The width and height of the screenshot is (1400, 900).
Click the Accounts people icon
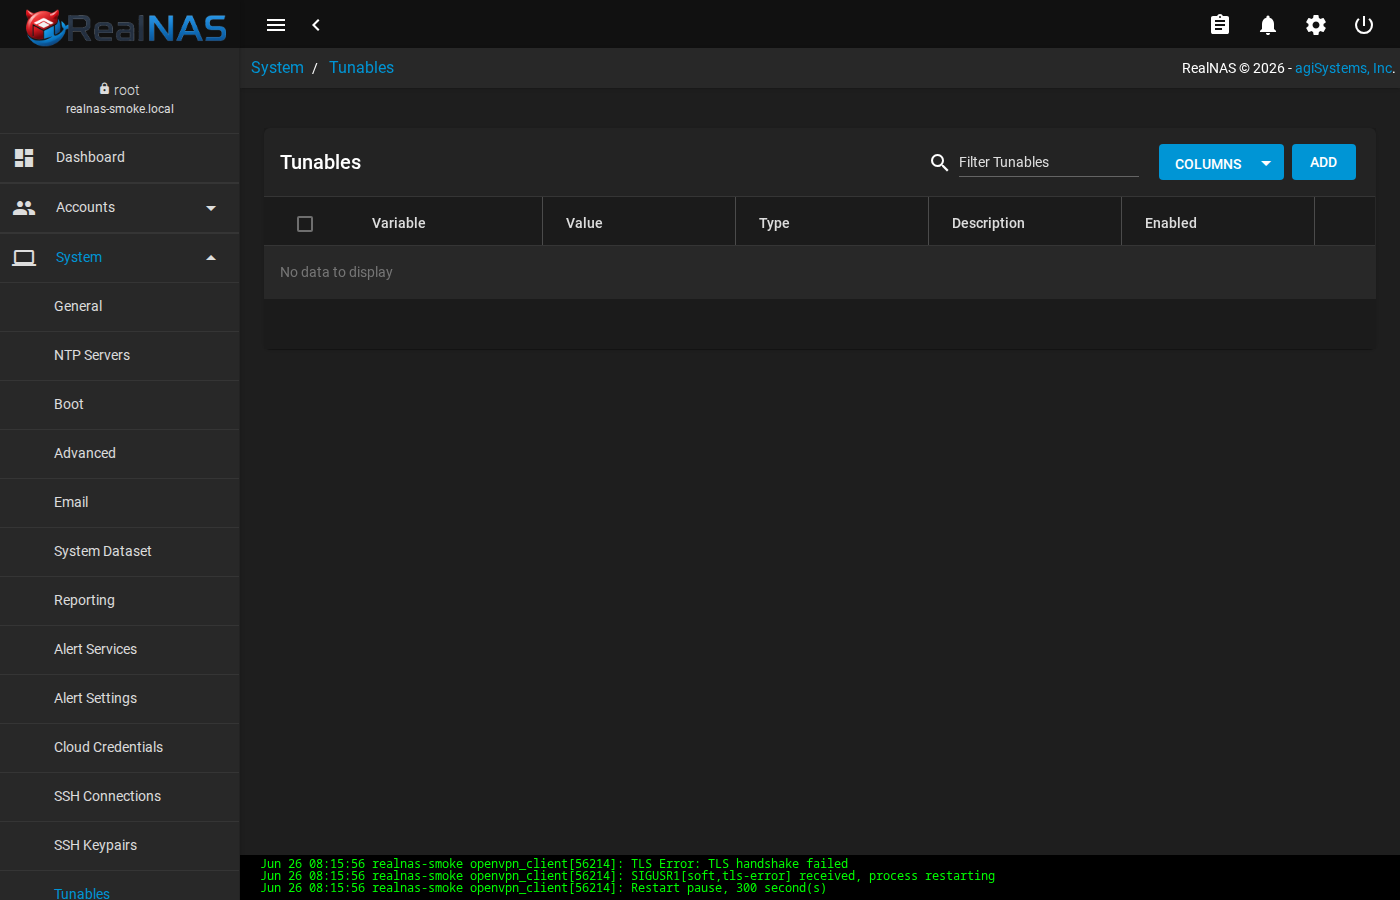tap(24, 207)
